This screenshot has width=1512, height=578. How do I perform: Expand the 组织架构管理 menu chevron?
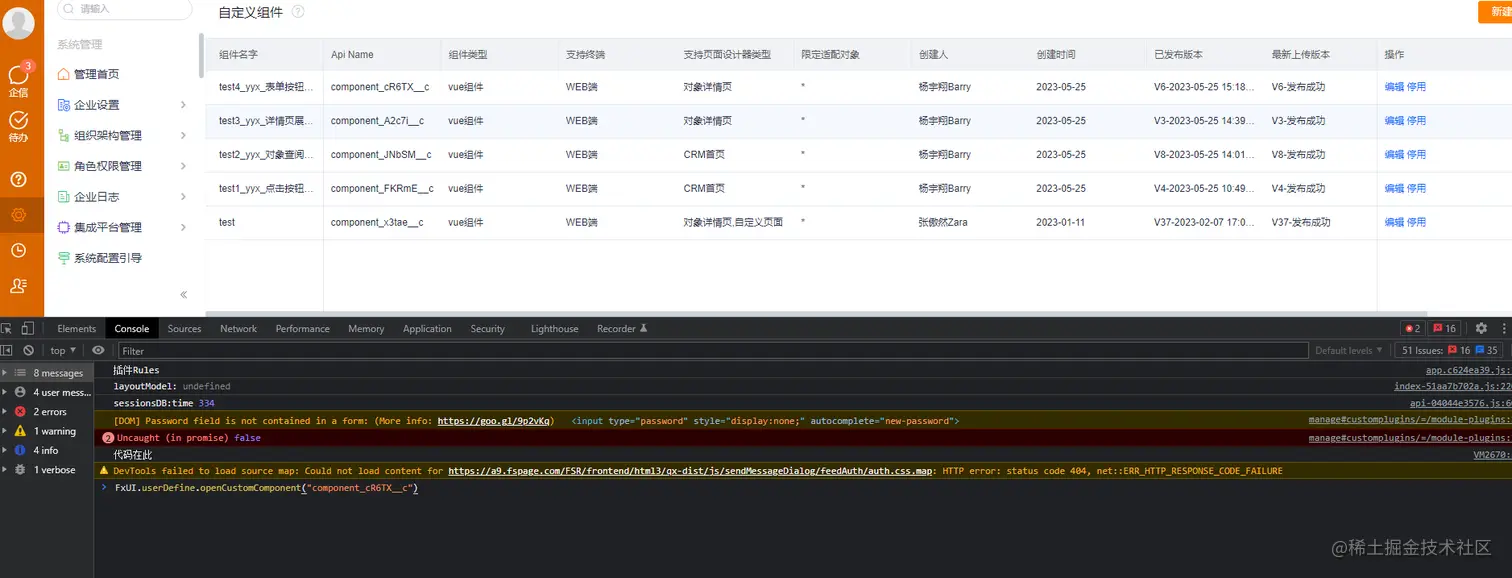(183, 135)
